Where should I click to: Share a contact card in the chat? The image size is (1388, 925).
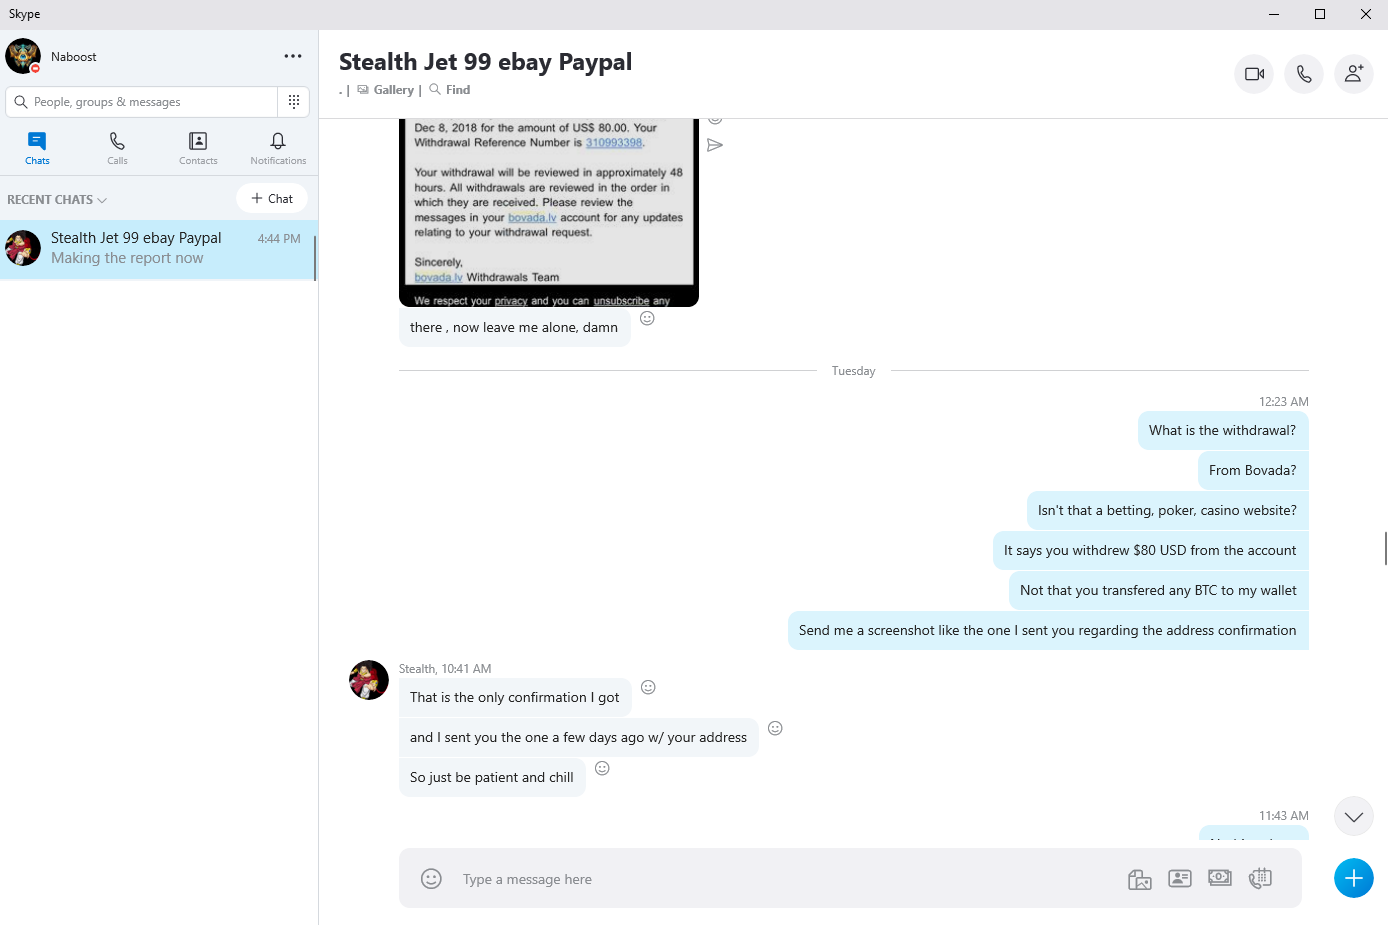point(1180,878)
